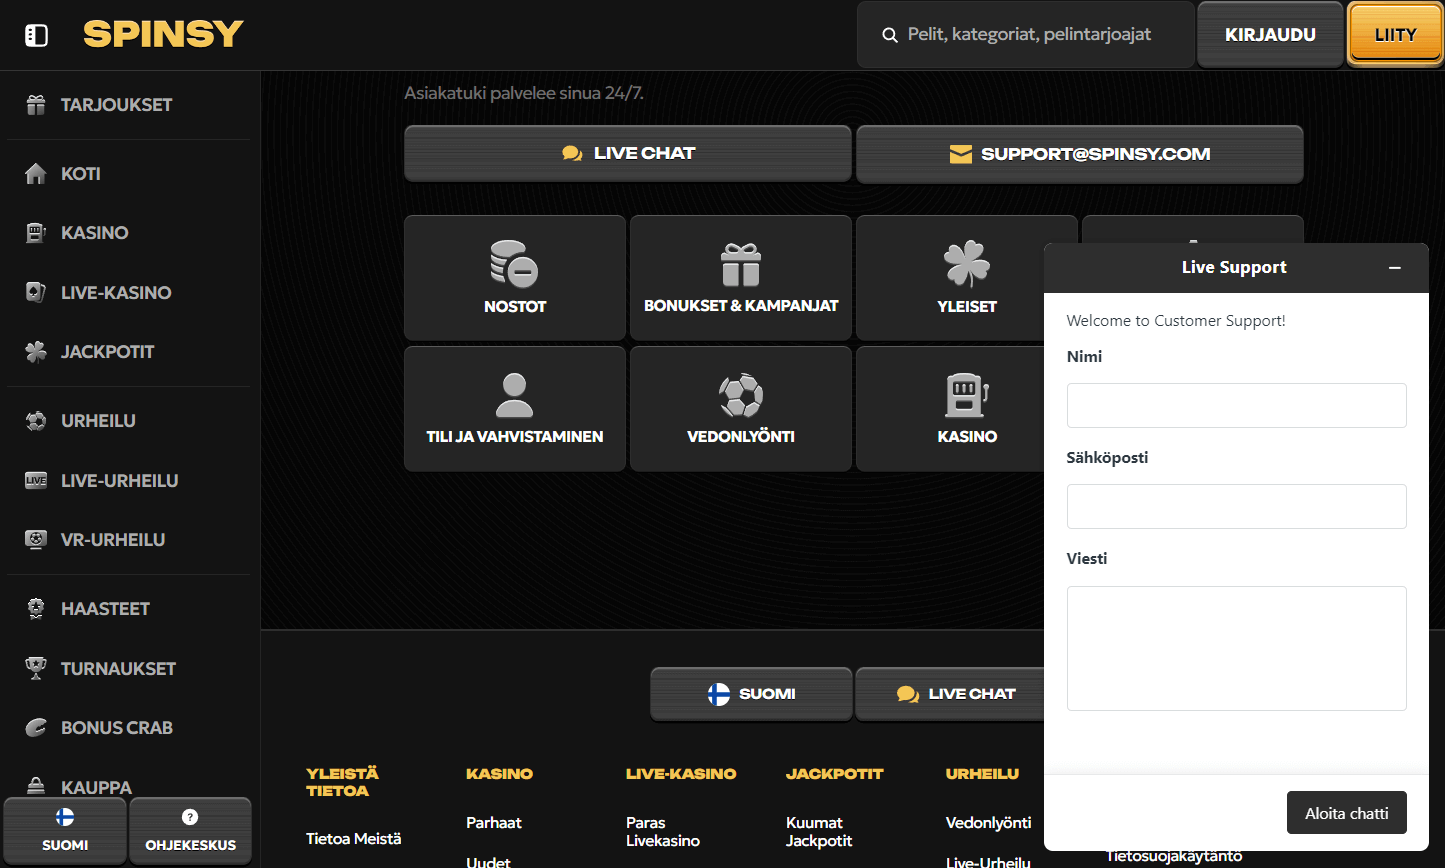1445x868 pixels.
Task: Select Jackpotit clover icon in sidebar
Action: (36, 352)
